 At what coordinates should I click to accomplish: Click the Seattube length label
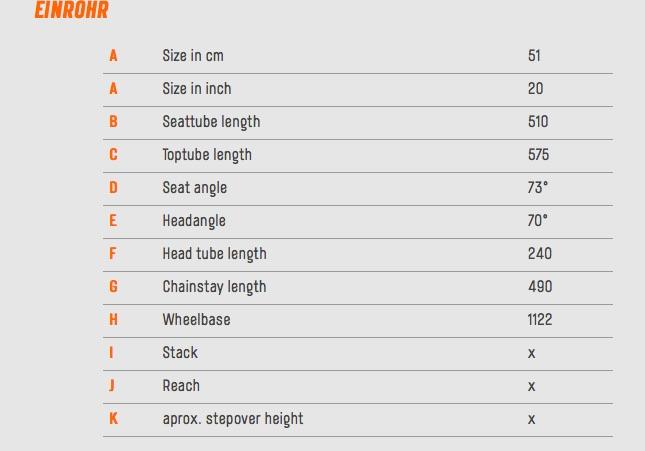point(211,122)
